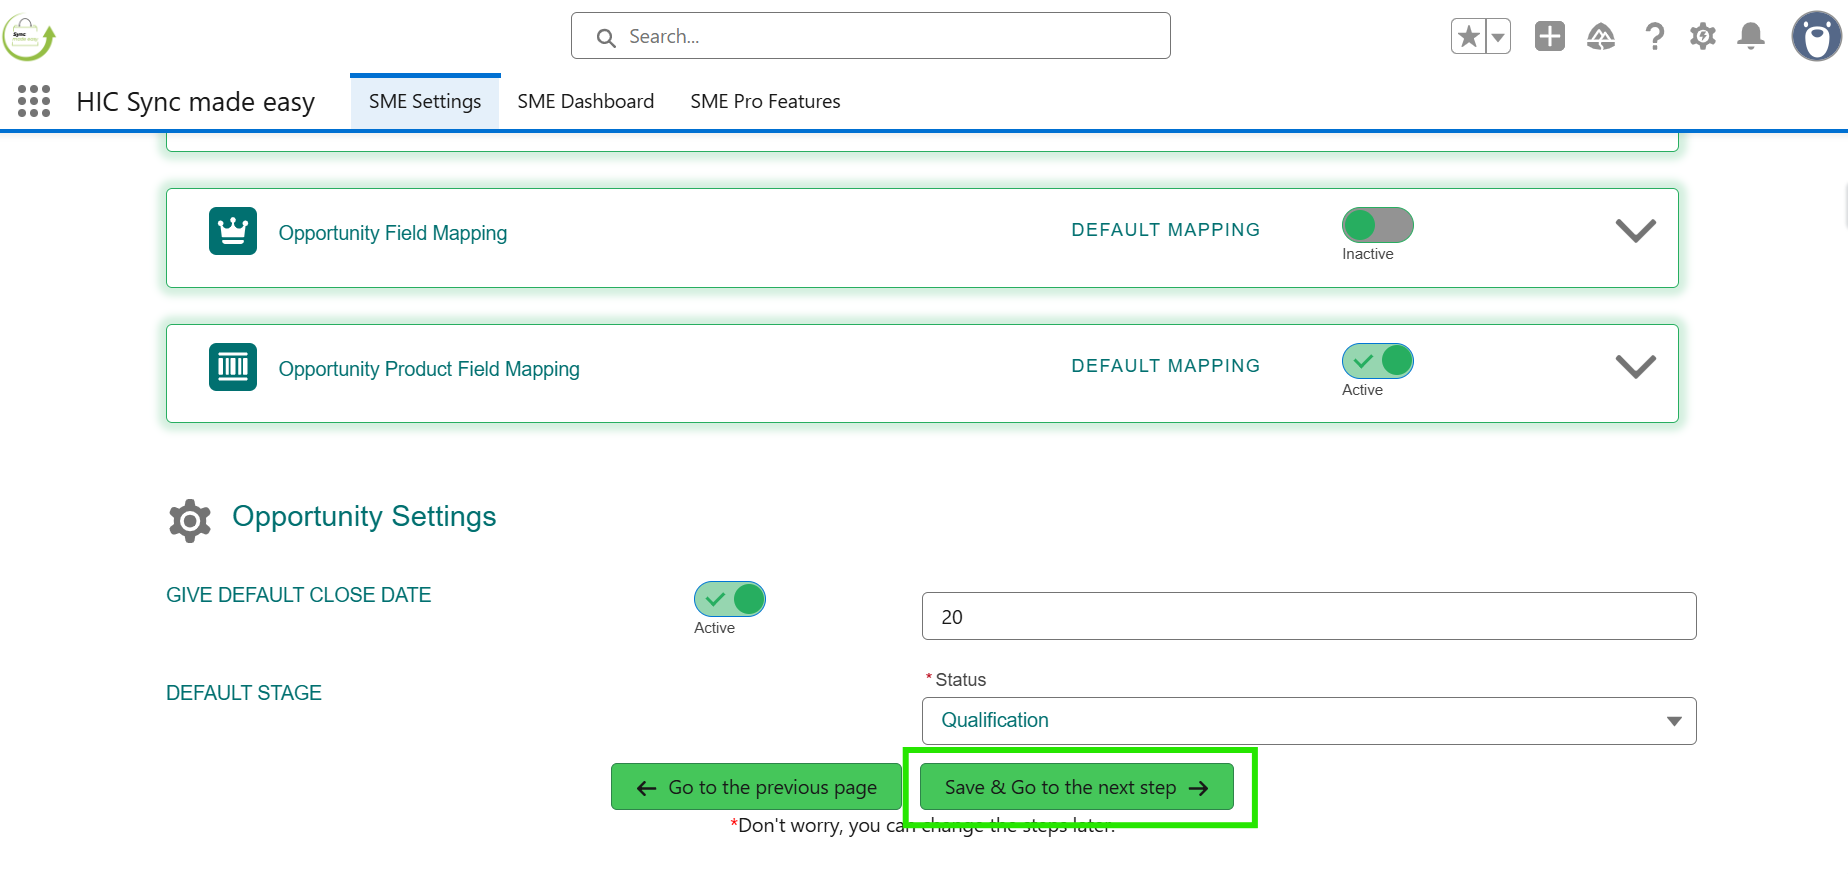Open the Salesforce help question mark
Viewport: 1848px width, 874px height.
click(1654, 37)
